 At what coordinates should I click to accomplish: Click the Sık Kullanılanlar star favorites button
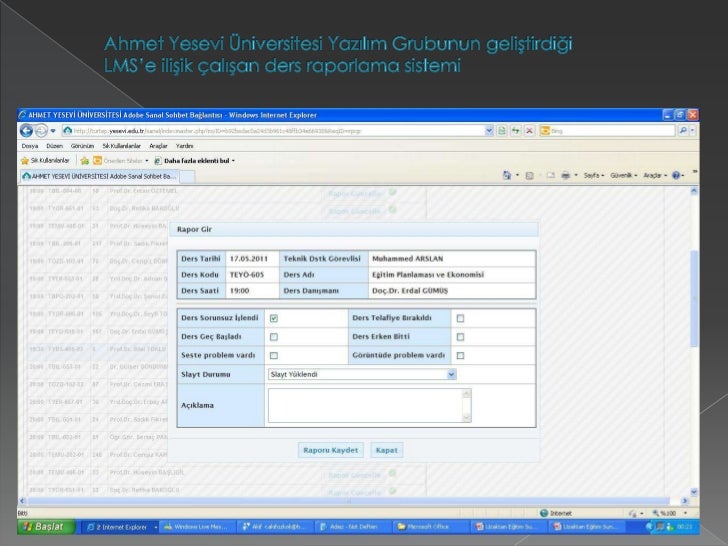click(x=45, y=161)
